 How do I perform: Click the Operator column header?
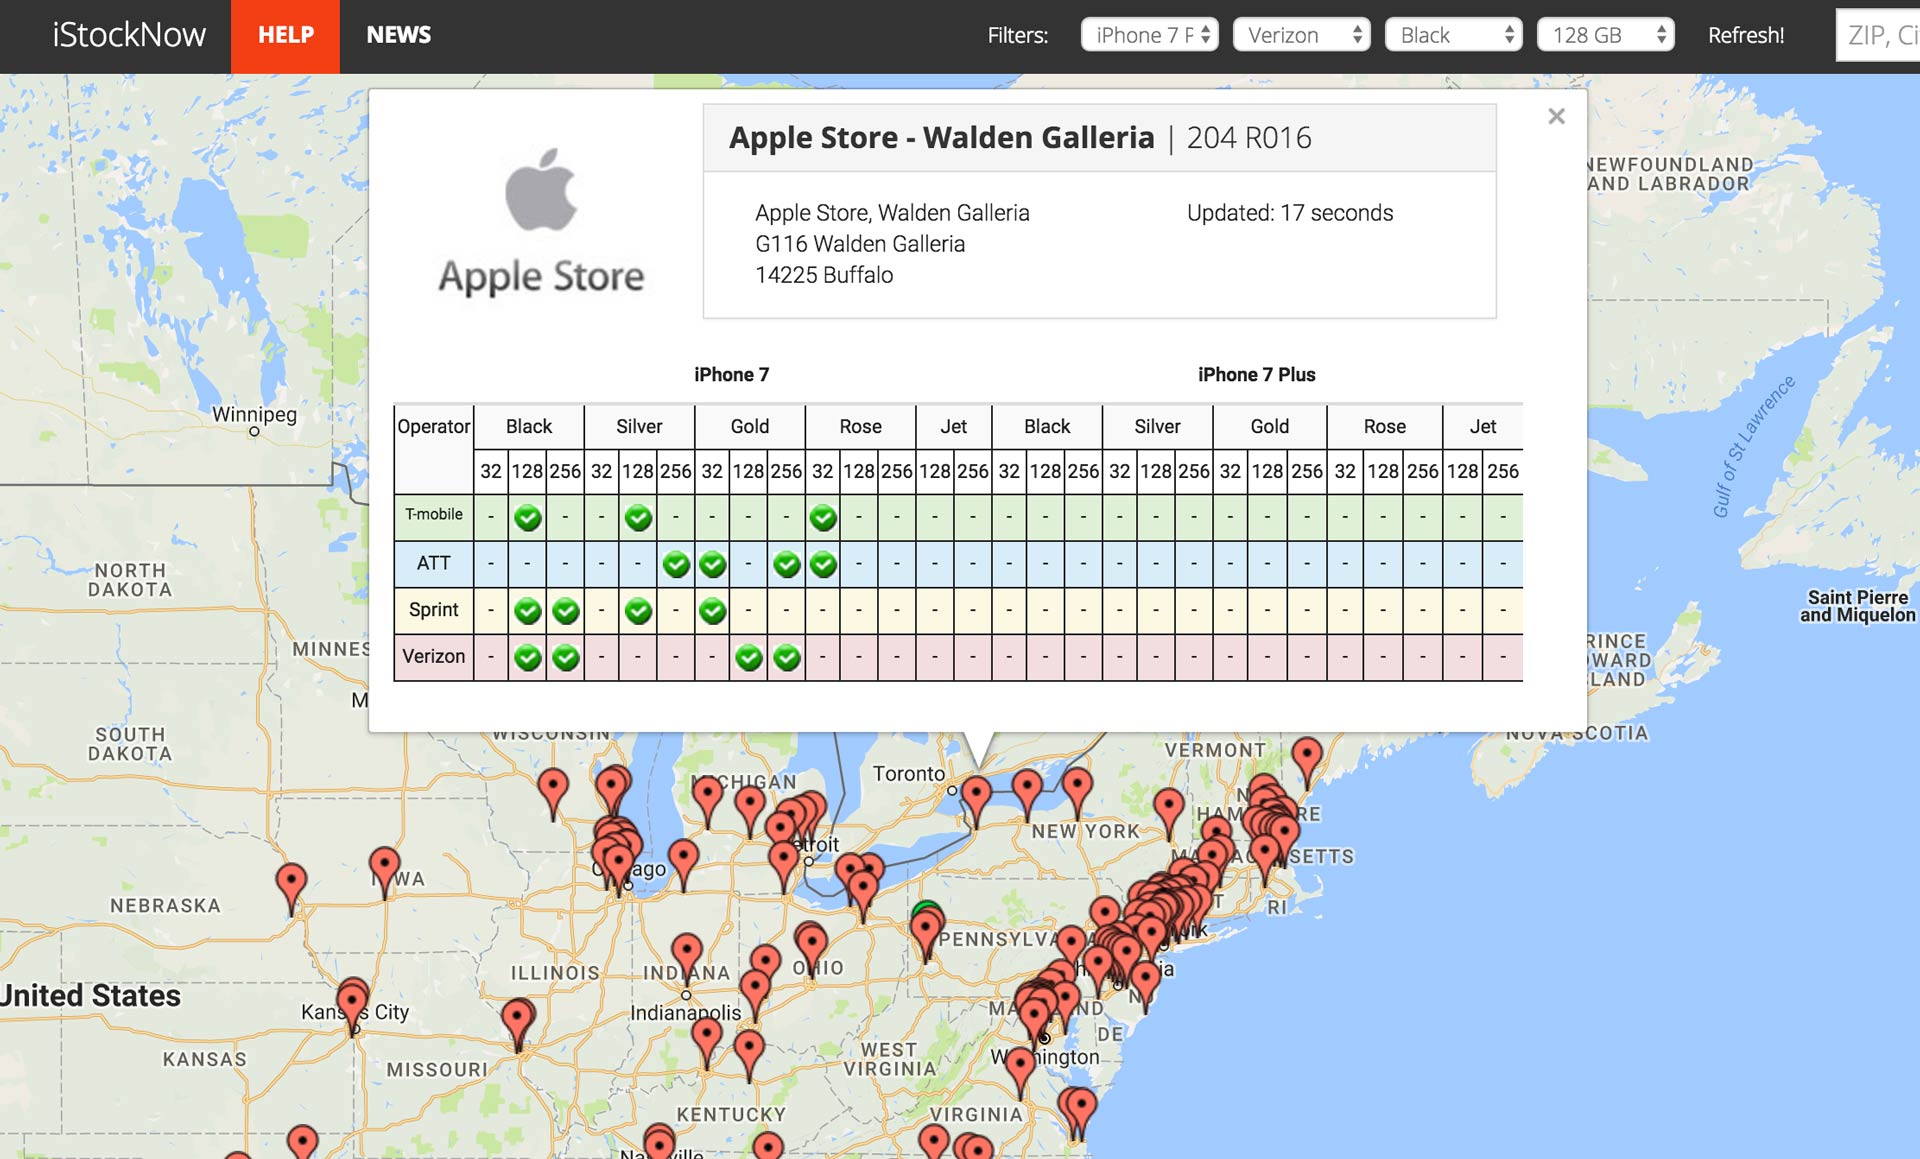click(433, 426)
